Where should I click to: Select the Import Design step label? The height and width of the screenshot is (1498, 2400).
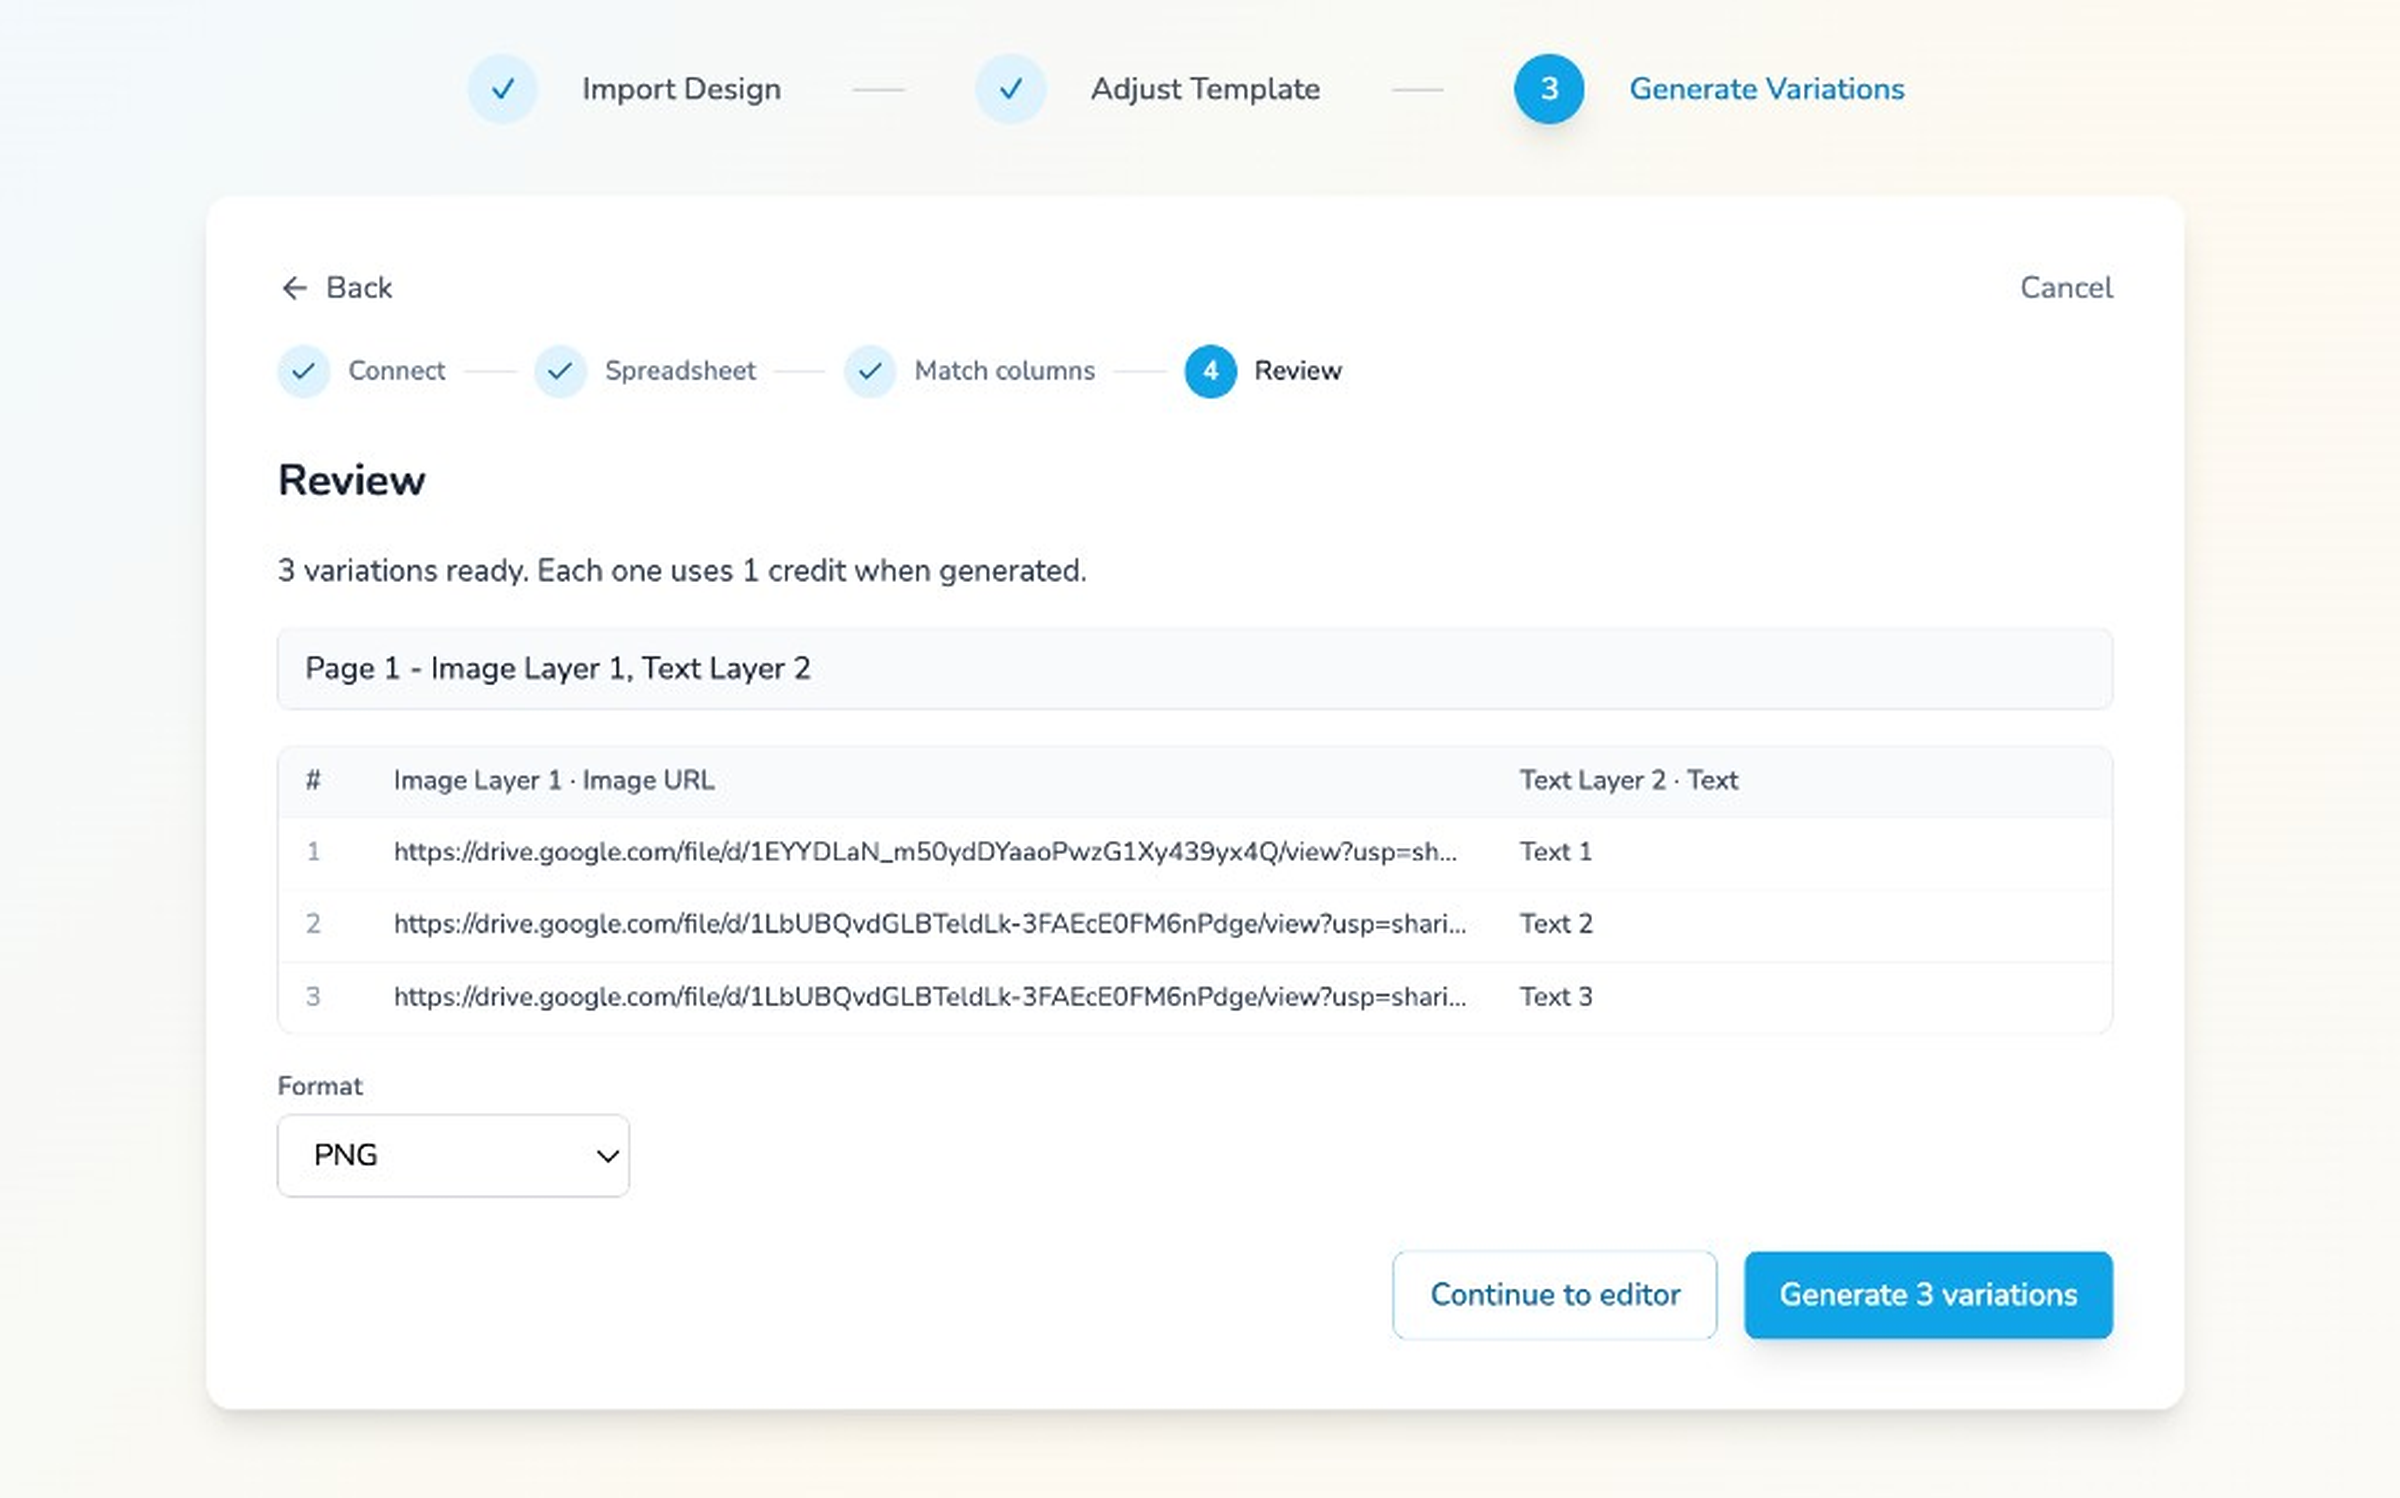681,89
